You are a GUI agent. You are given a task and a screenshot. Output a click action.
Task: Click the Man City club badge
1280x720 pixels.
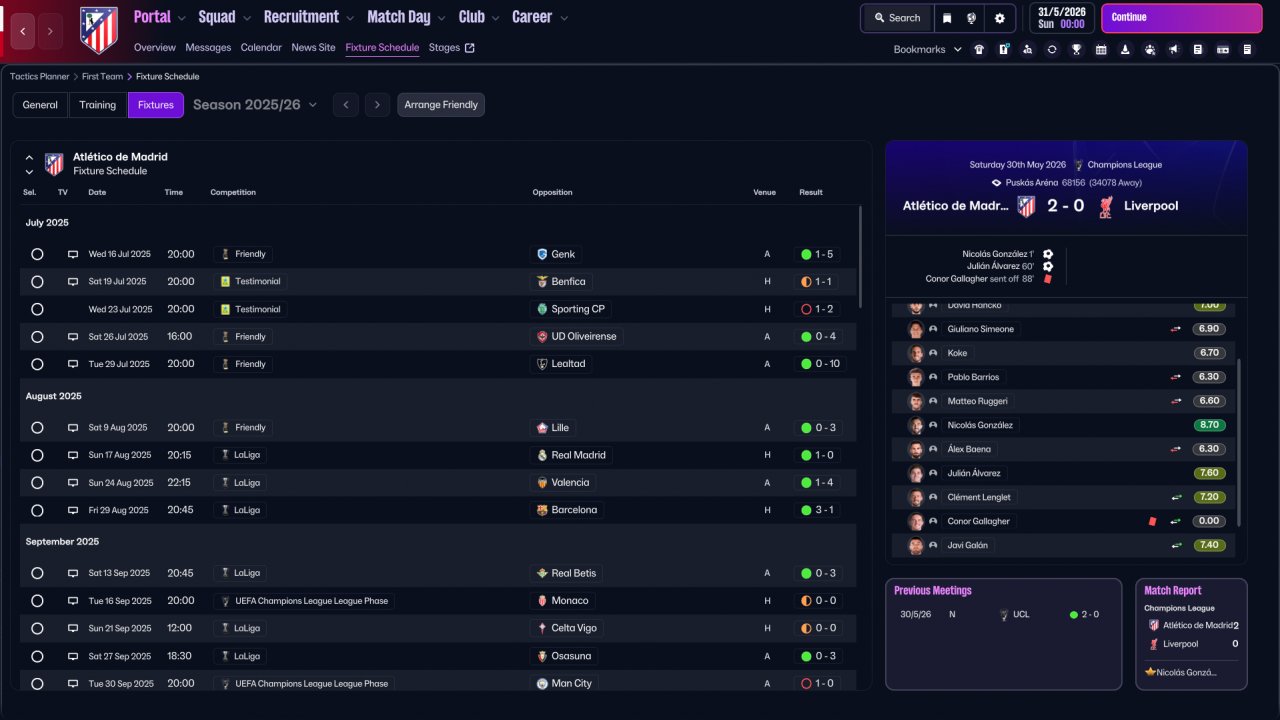click(x=542, y=684)
